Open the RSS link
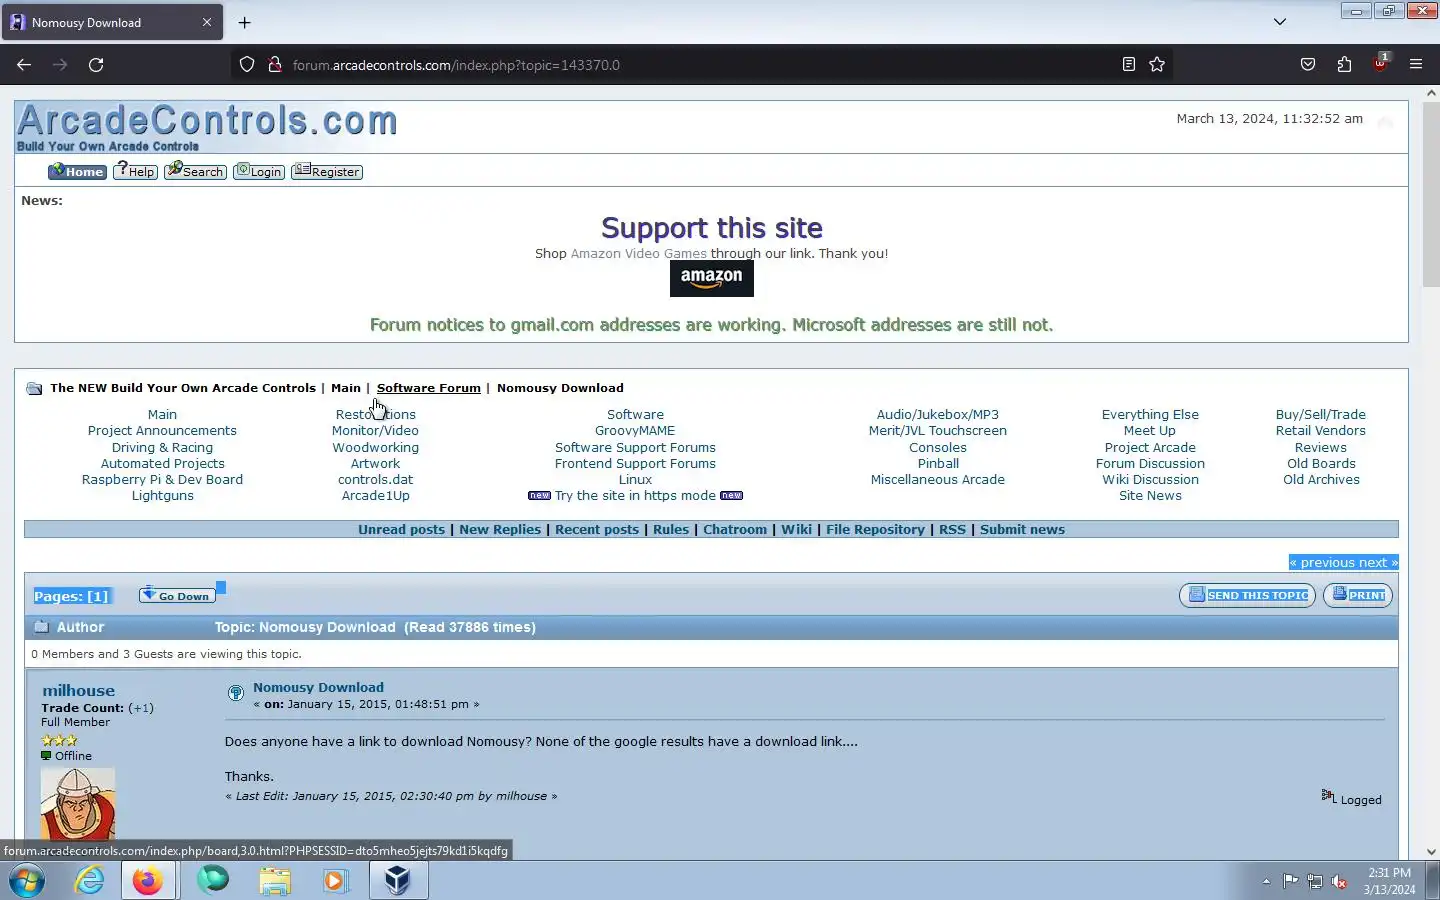Image resolution: width=1440 pixels, height=900 pixels. [952, 529]
